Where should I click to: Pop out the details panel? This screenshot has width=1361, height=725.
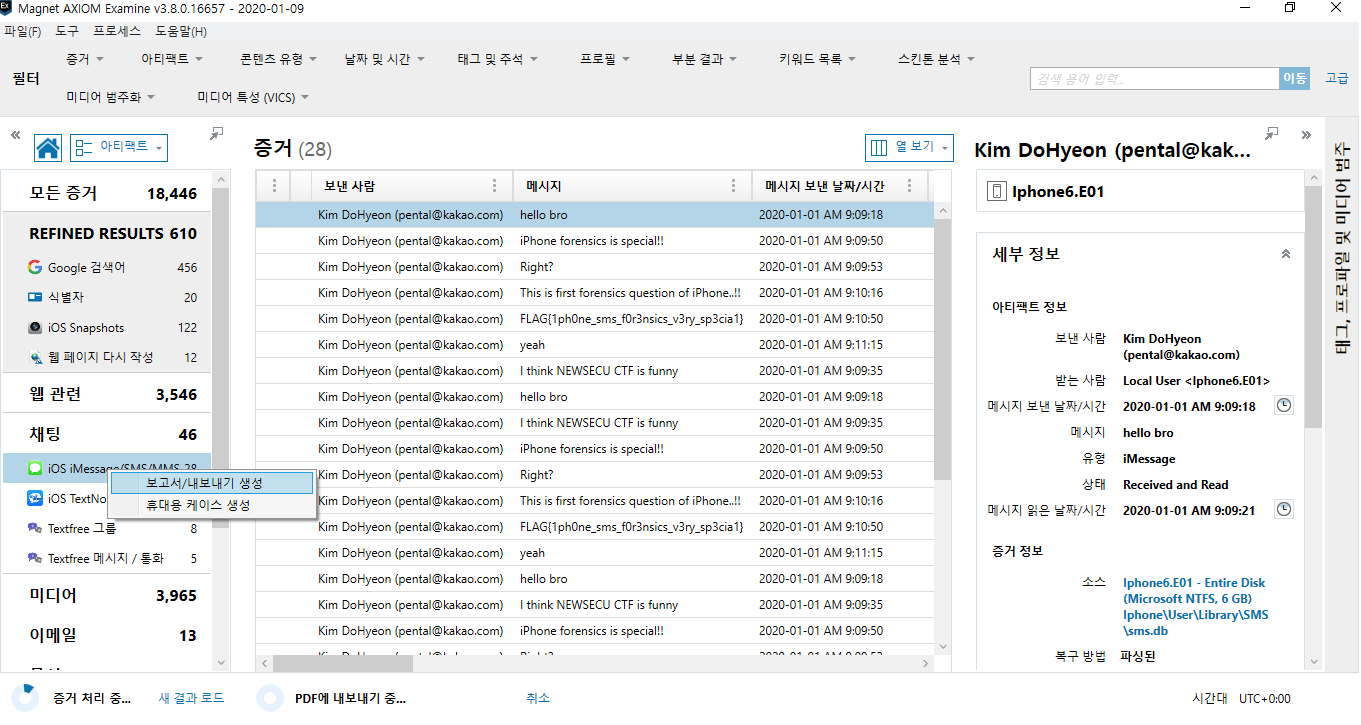tap(1273, 133)
